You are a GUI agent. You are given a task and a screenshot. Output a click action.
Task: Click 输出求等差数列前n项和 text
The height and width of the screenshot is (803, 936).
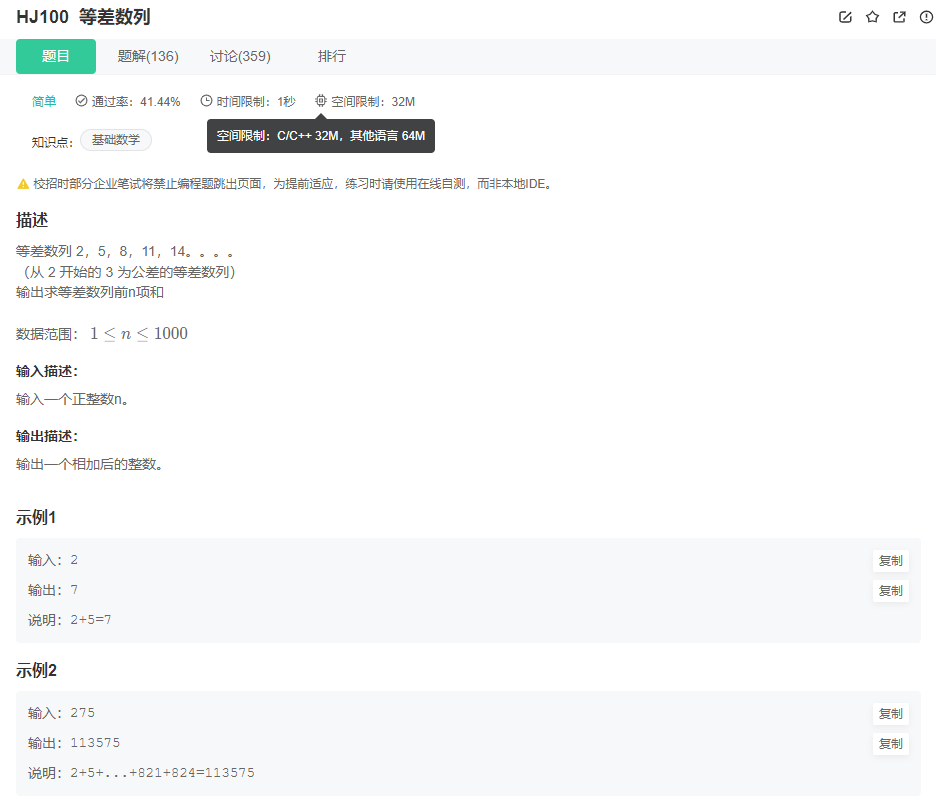(x=90, y=293)
